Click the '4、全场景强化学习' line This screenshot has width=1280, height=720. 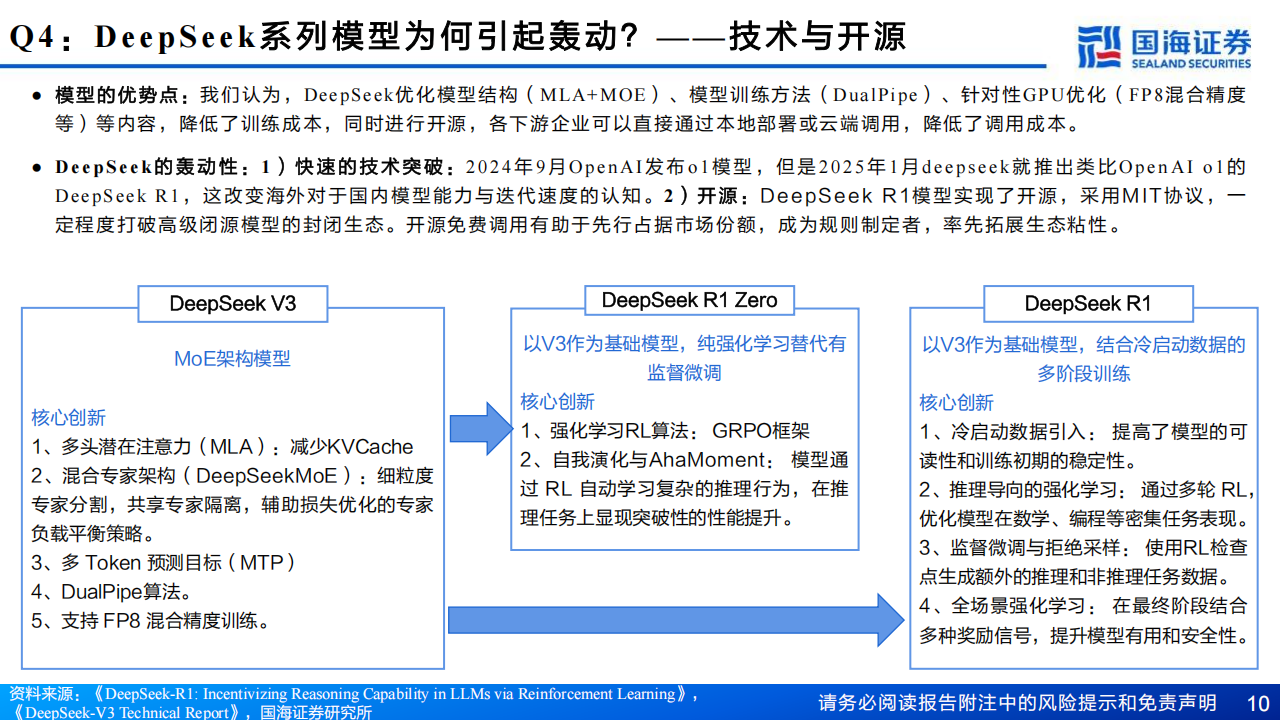(1084, 620)
